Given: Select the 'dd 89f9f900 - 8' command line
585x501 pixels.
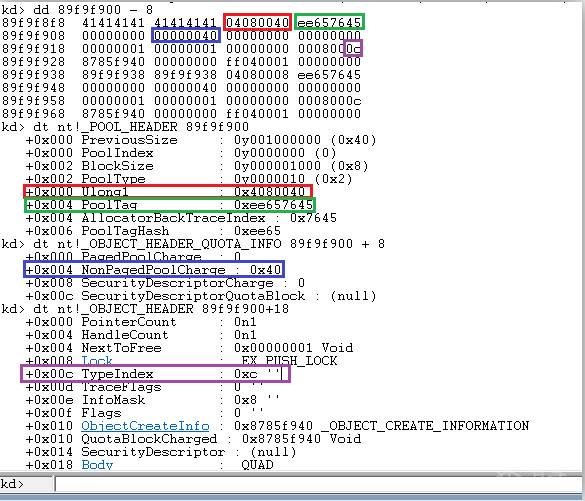Looking at the screenshot, I should (77, 10).
